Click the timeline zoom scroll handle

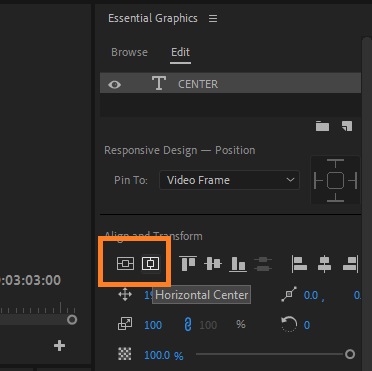(72, 320)
